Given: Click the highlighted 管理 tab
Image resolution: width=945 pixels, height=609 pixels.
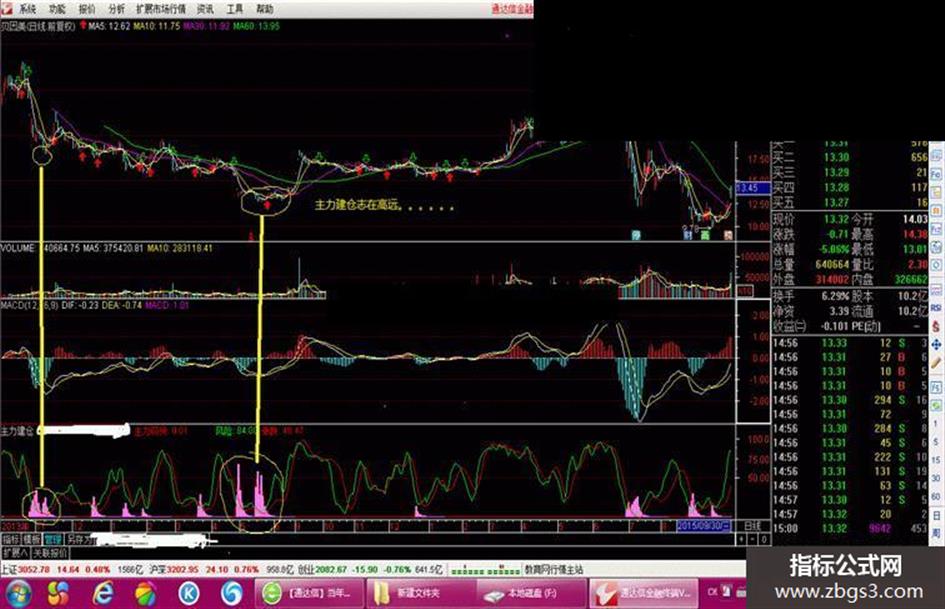Looking at the screenshot, I should 52,540.
